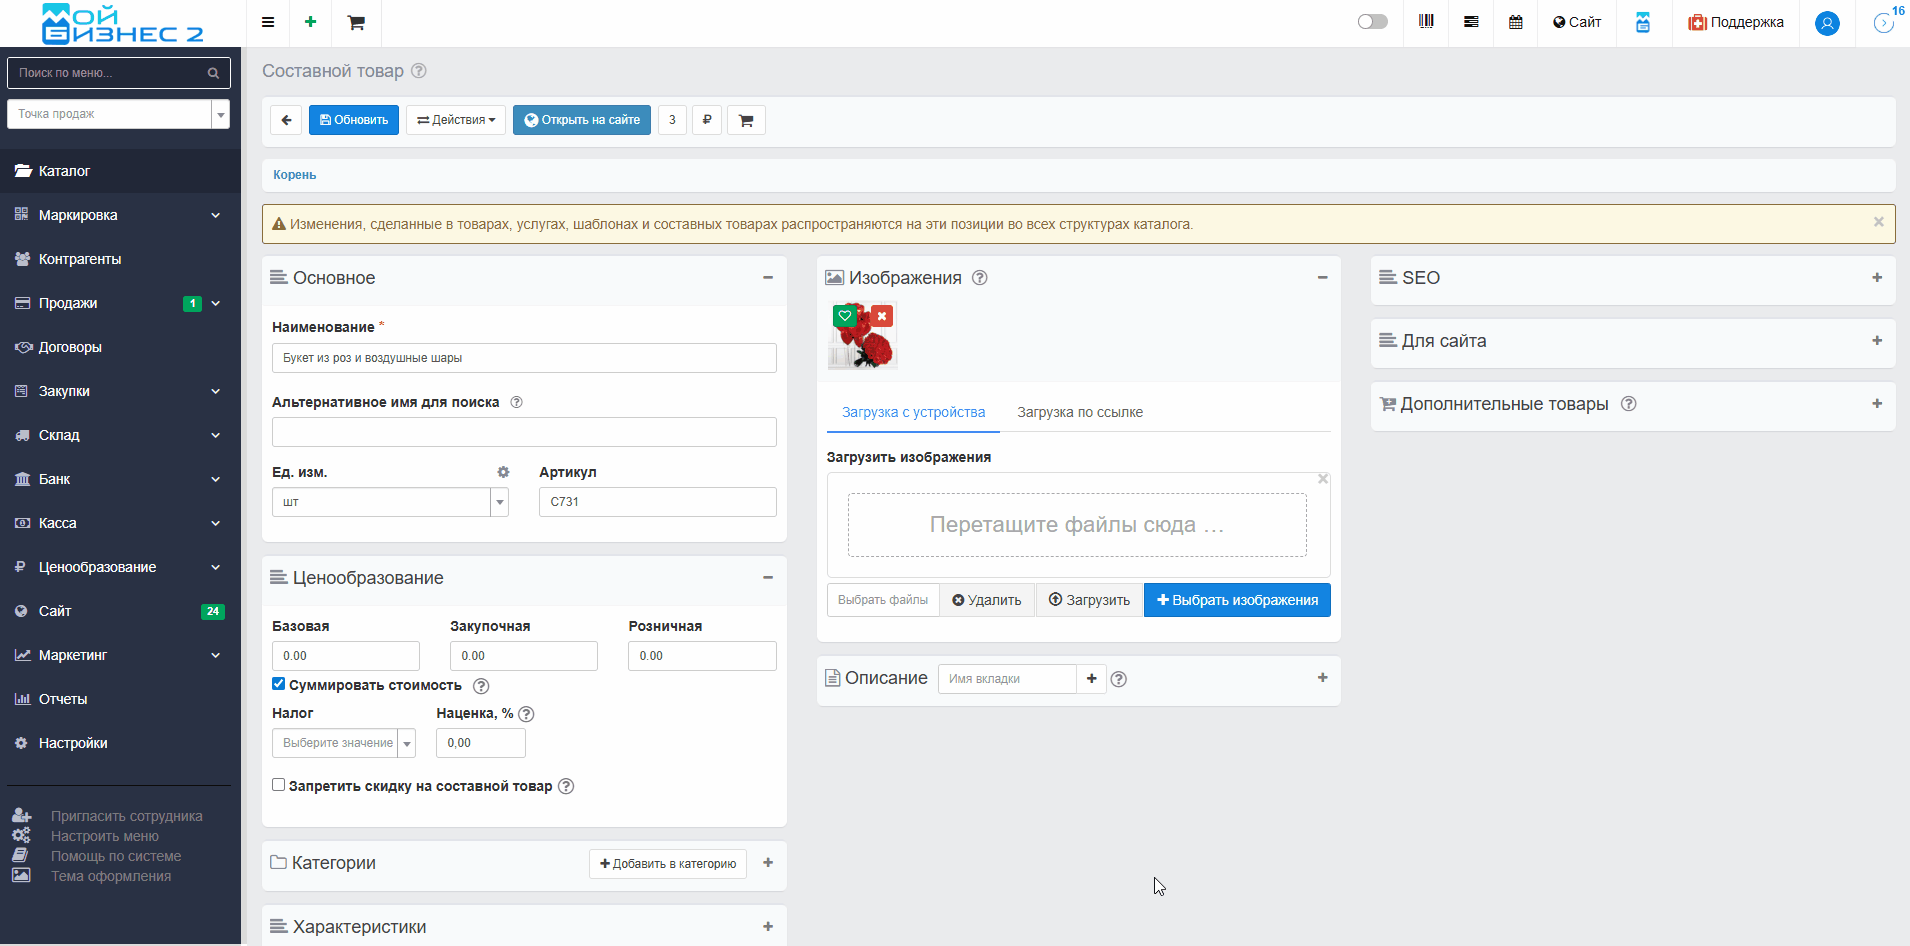1910x946 pixels.
Task: Click the Обновить button
Action: pos(353,120)
